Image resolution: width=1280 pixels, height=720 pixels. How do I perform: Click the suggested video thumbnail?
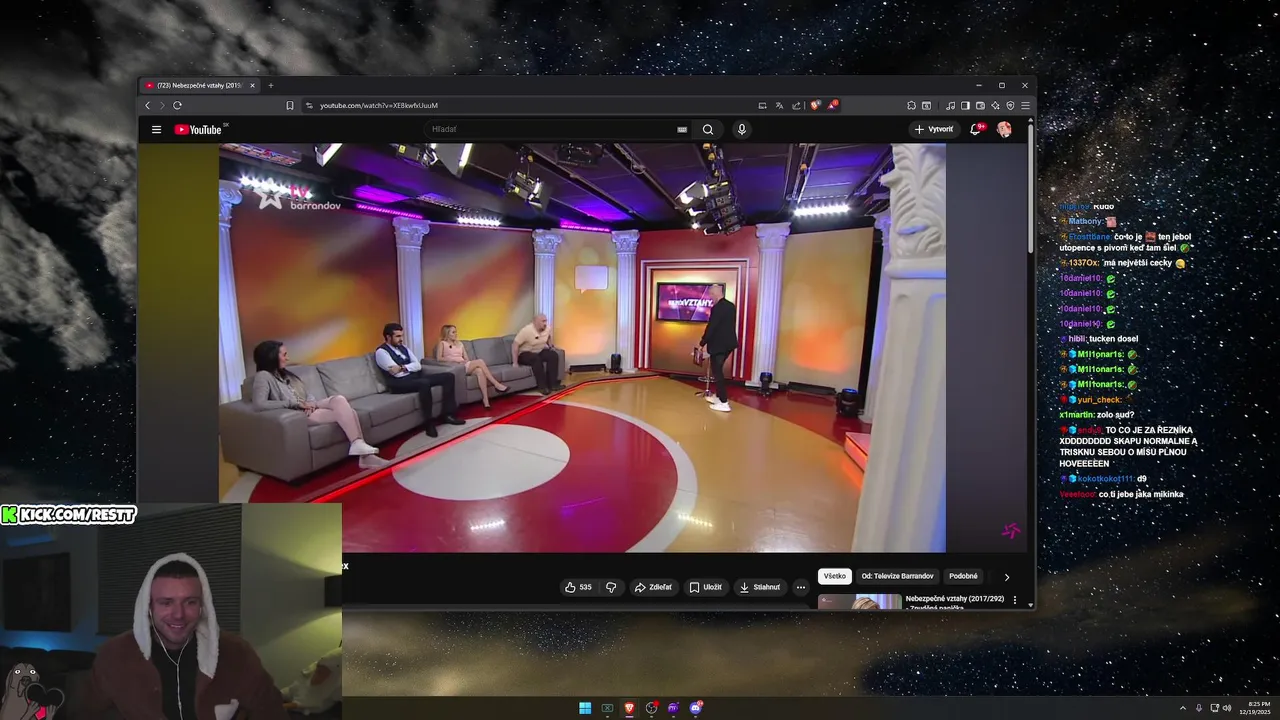[x=860, y=601]
